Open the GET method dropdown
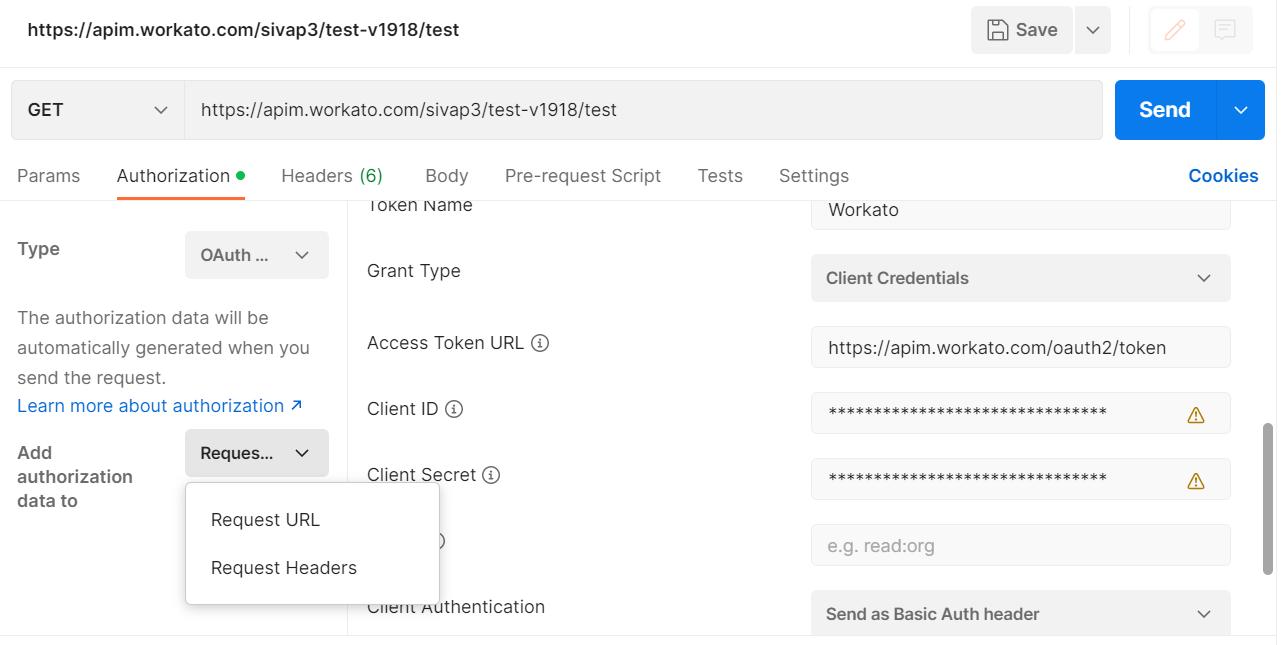1285x645 pixels. point(97,110)
